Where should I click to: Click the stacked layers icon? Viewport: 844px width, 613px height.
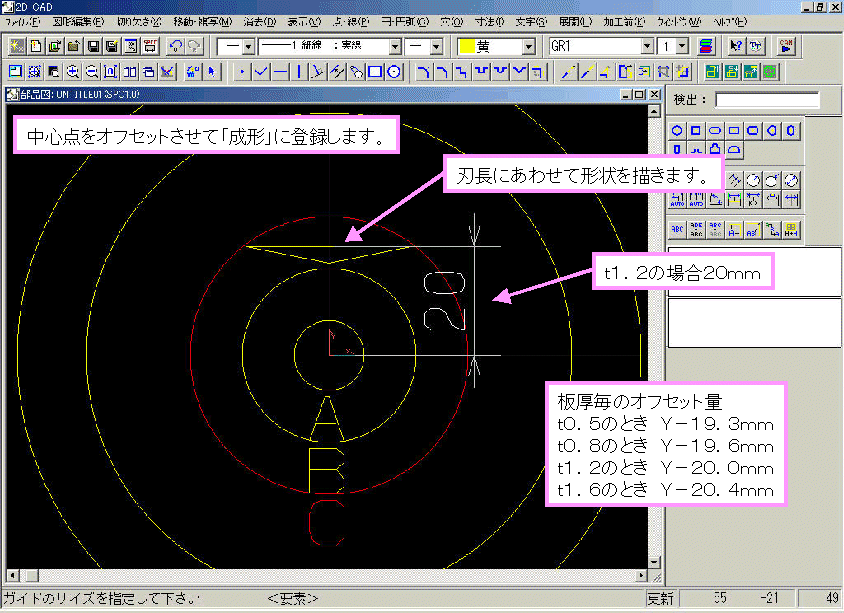(706, 46)
